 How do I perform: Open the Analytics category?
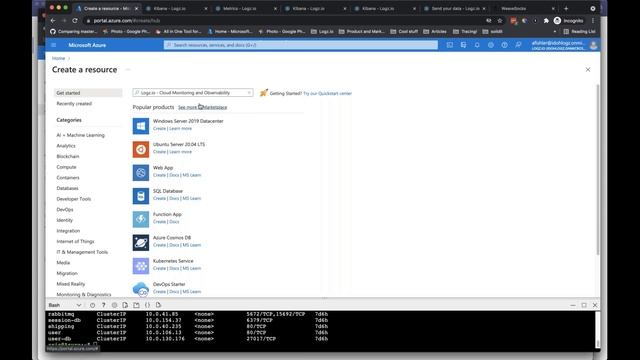click(x=66, y=146)
